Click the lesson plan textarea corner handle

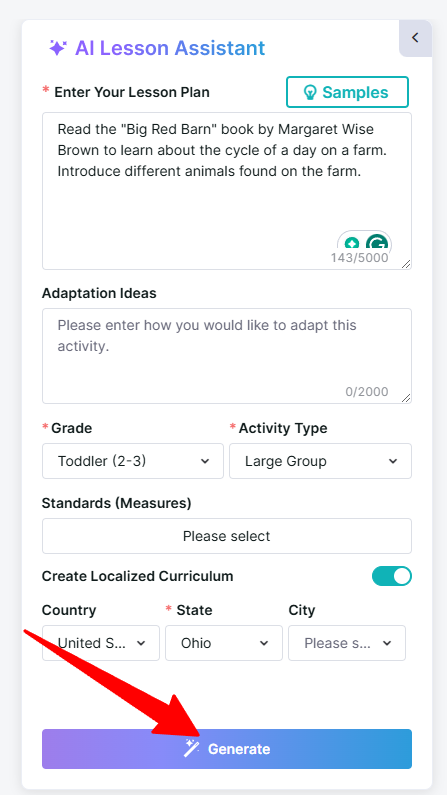(406, 265)
